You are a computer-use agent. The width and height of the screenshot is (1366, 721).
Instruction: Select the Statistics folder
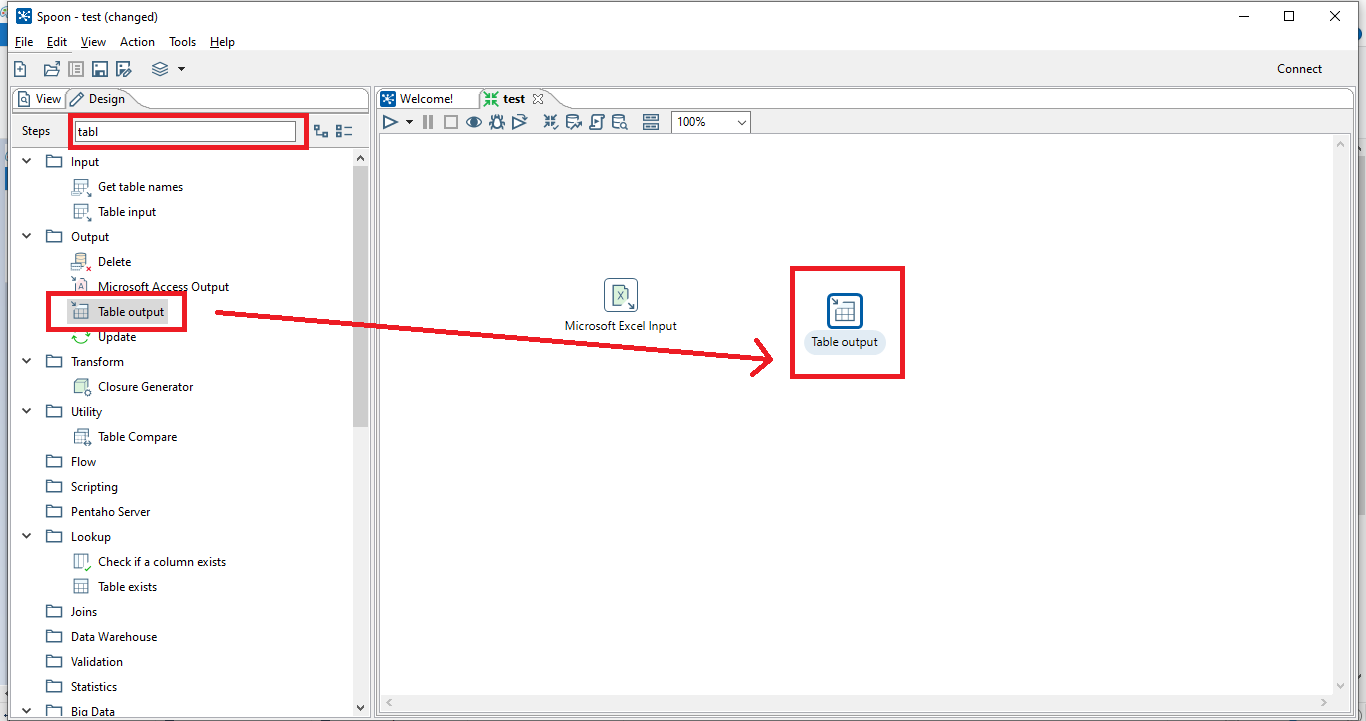[x=93, y=687]
